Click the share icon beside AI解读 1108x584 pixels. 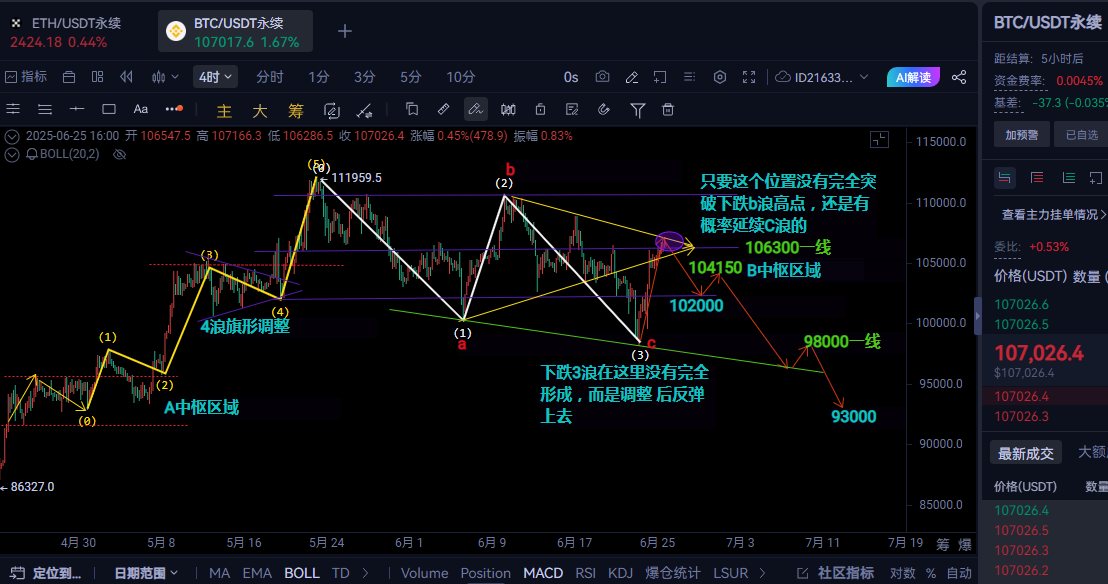click(959, 77)
